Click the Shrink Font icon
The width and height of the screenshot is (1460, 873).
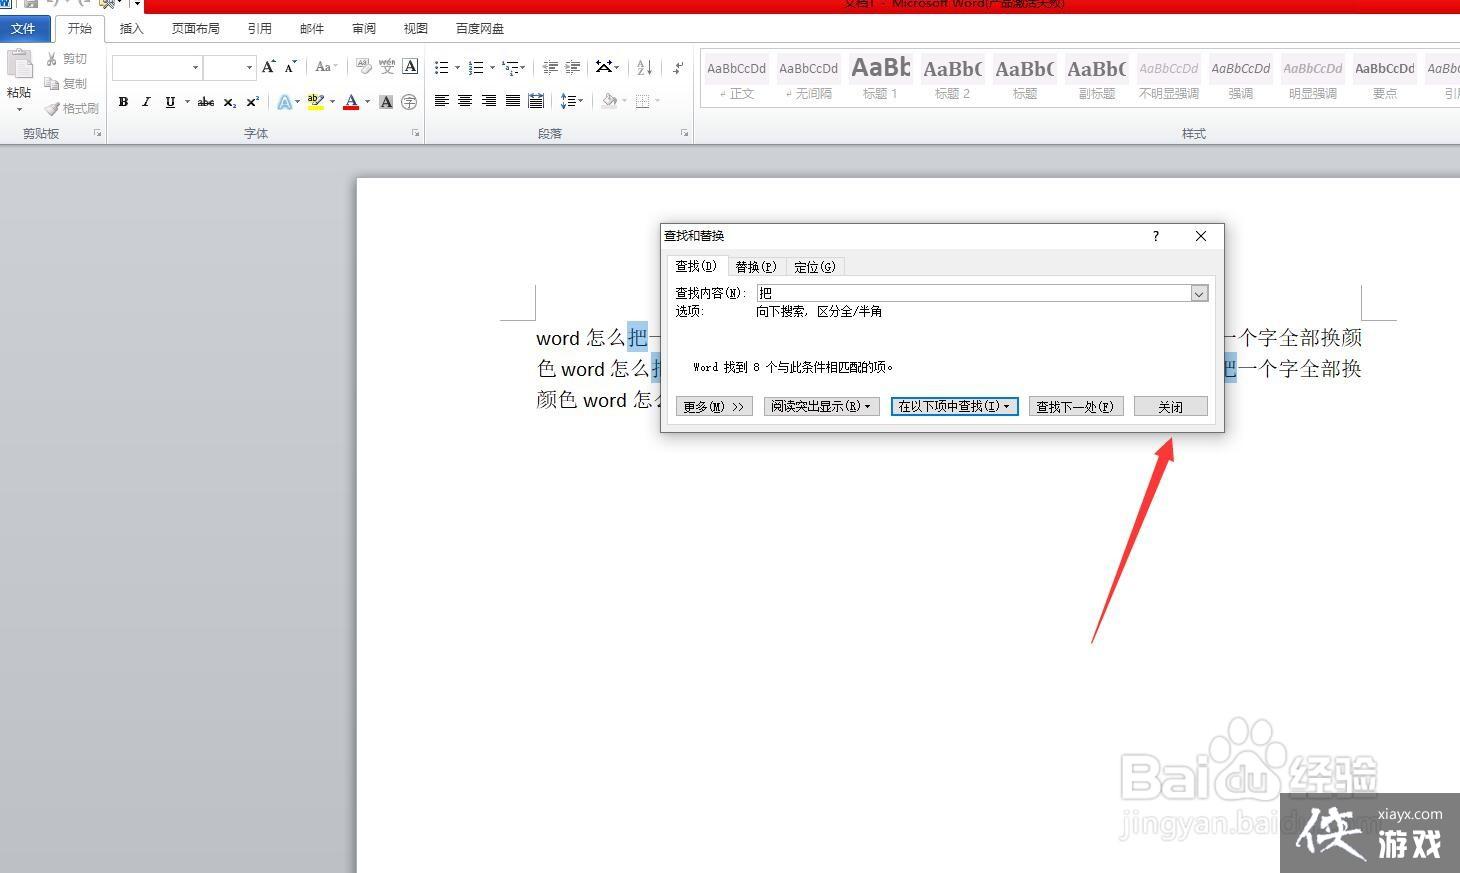[291, 67]
